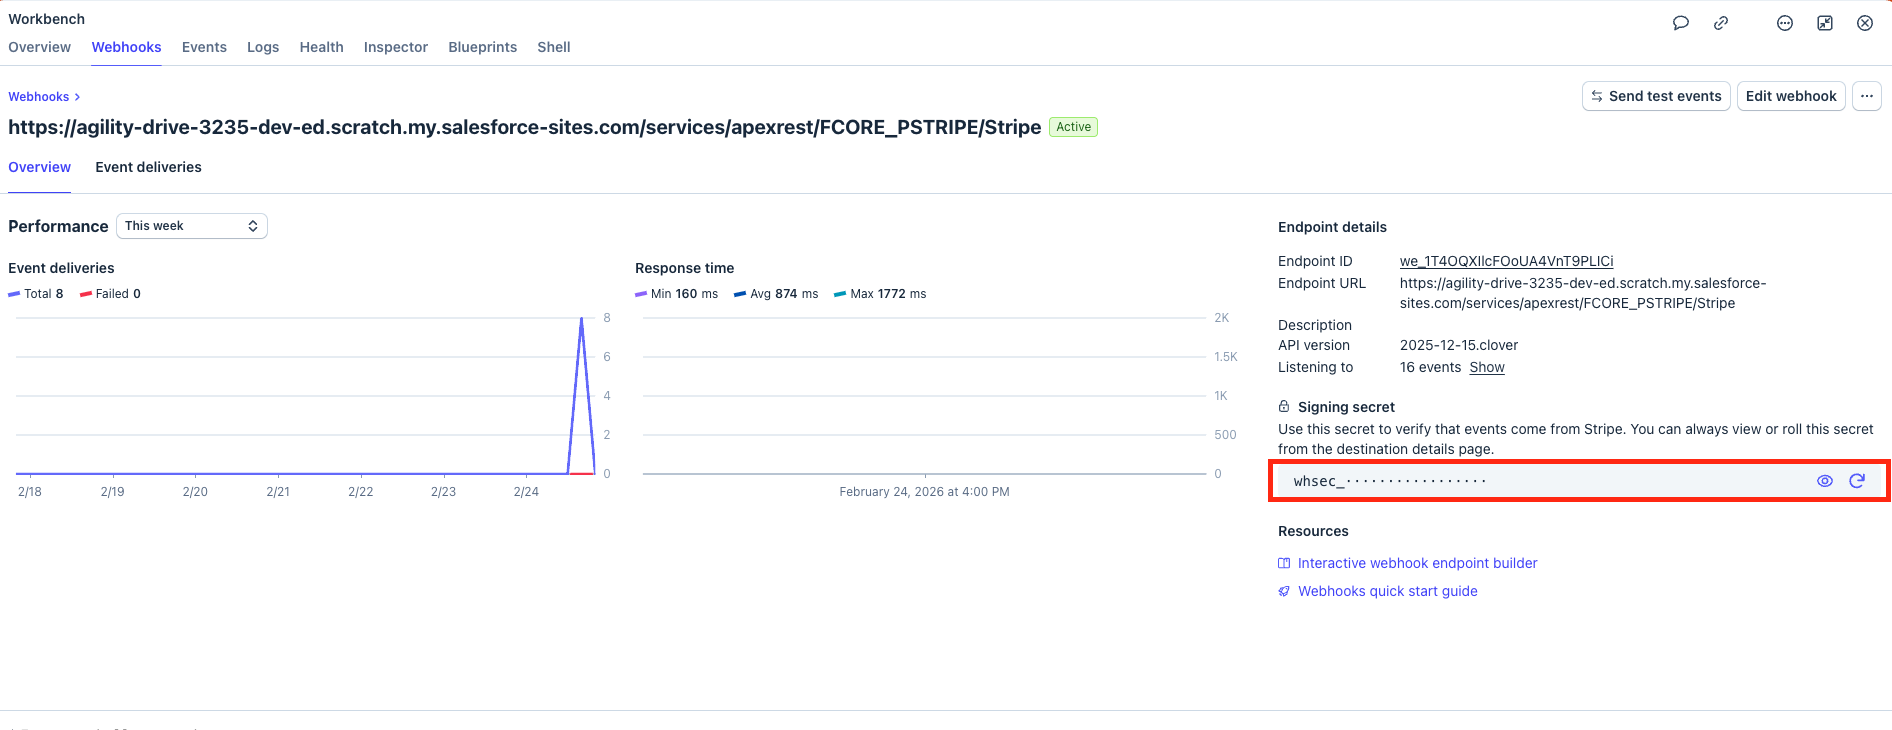This screenshot has height=730, width=1892.
Task: Go back via Webhooks breadcrumb link
Action: coord(39,97)
